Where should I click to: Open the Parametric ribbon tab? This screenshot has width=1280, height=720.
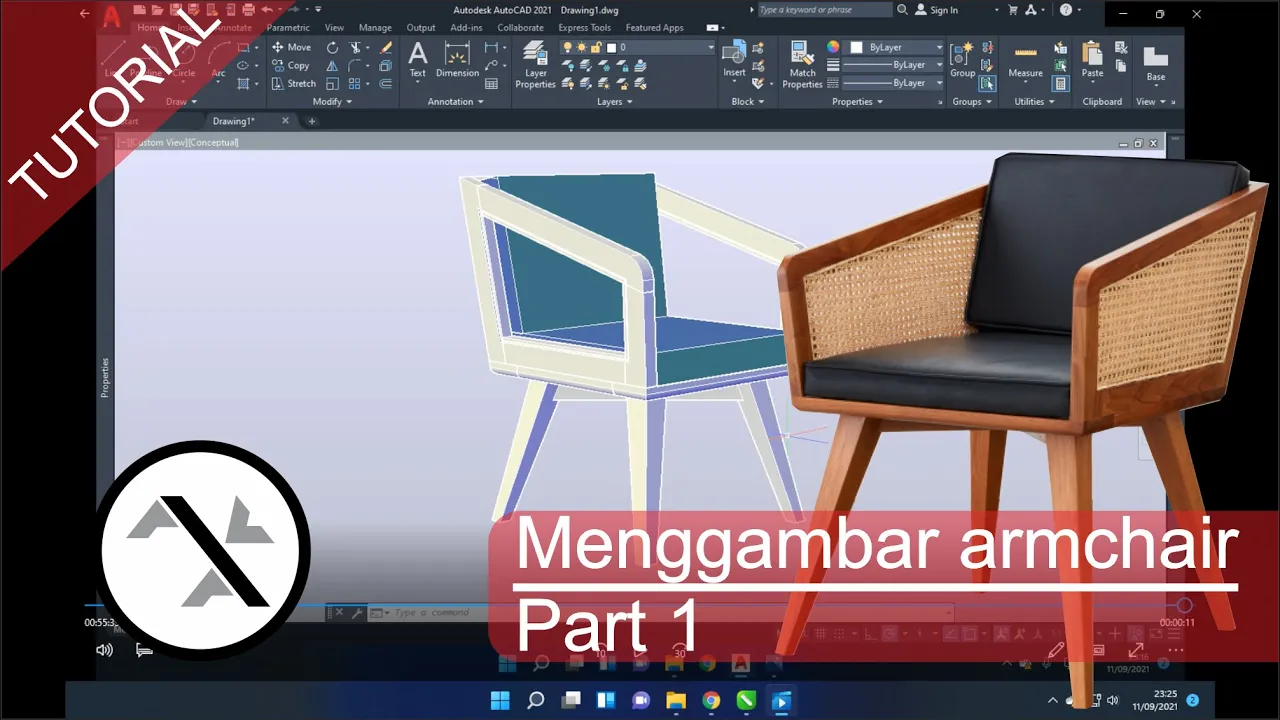click(x=288, y=28)
